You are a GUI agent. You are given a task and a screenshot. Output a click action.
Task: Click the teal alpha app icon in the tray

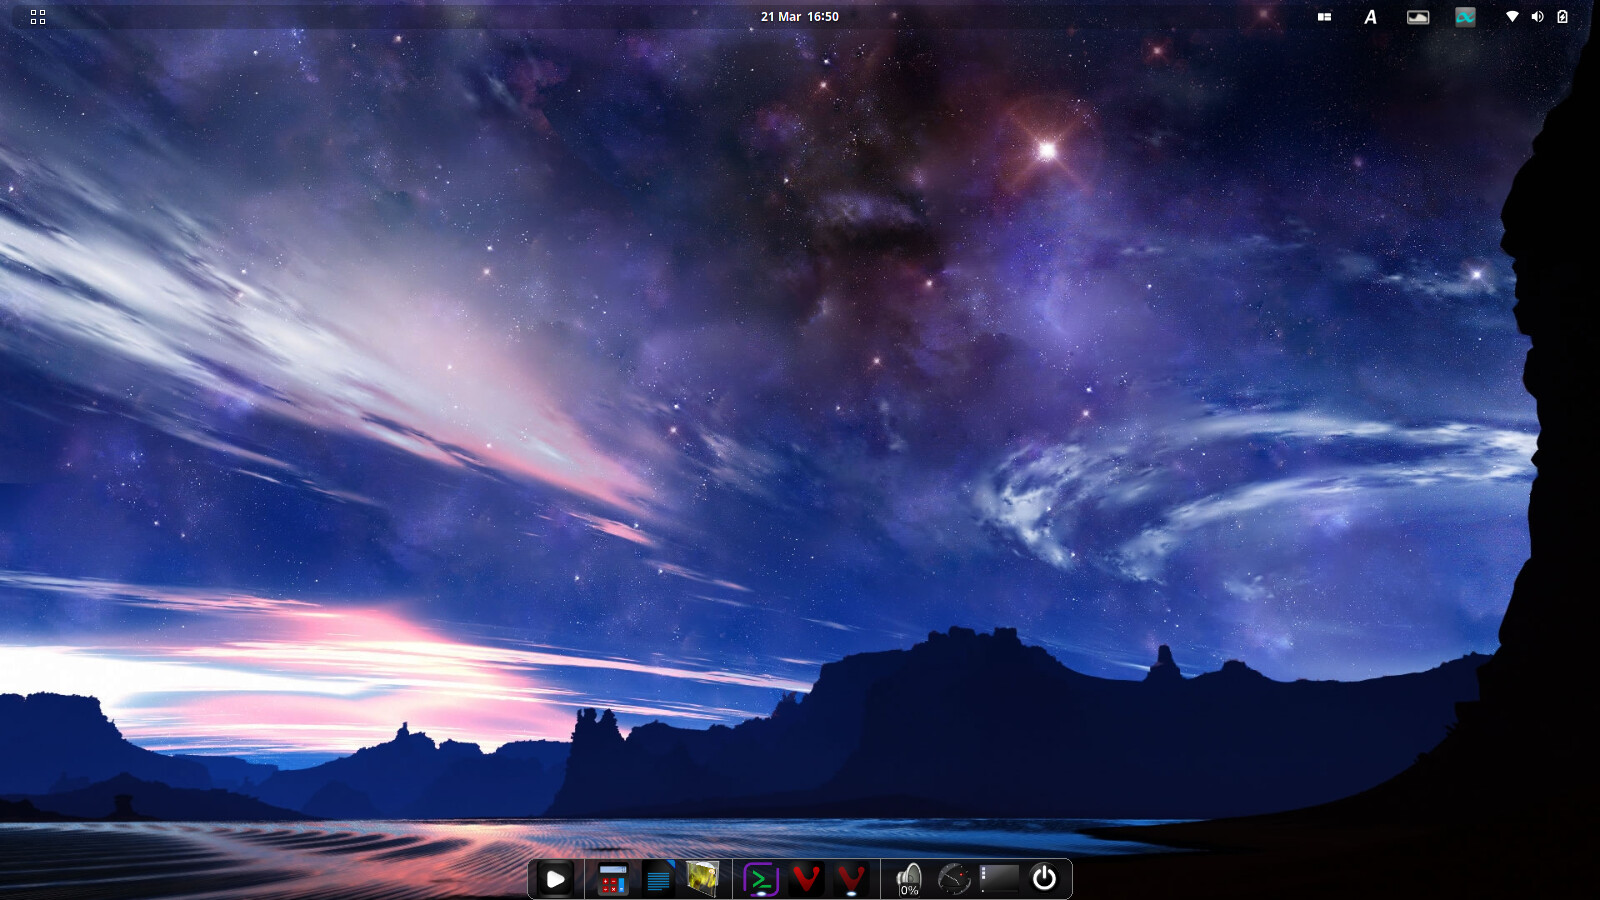coord(1466,16)
